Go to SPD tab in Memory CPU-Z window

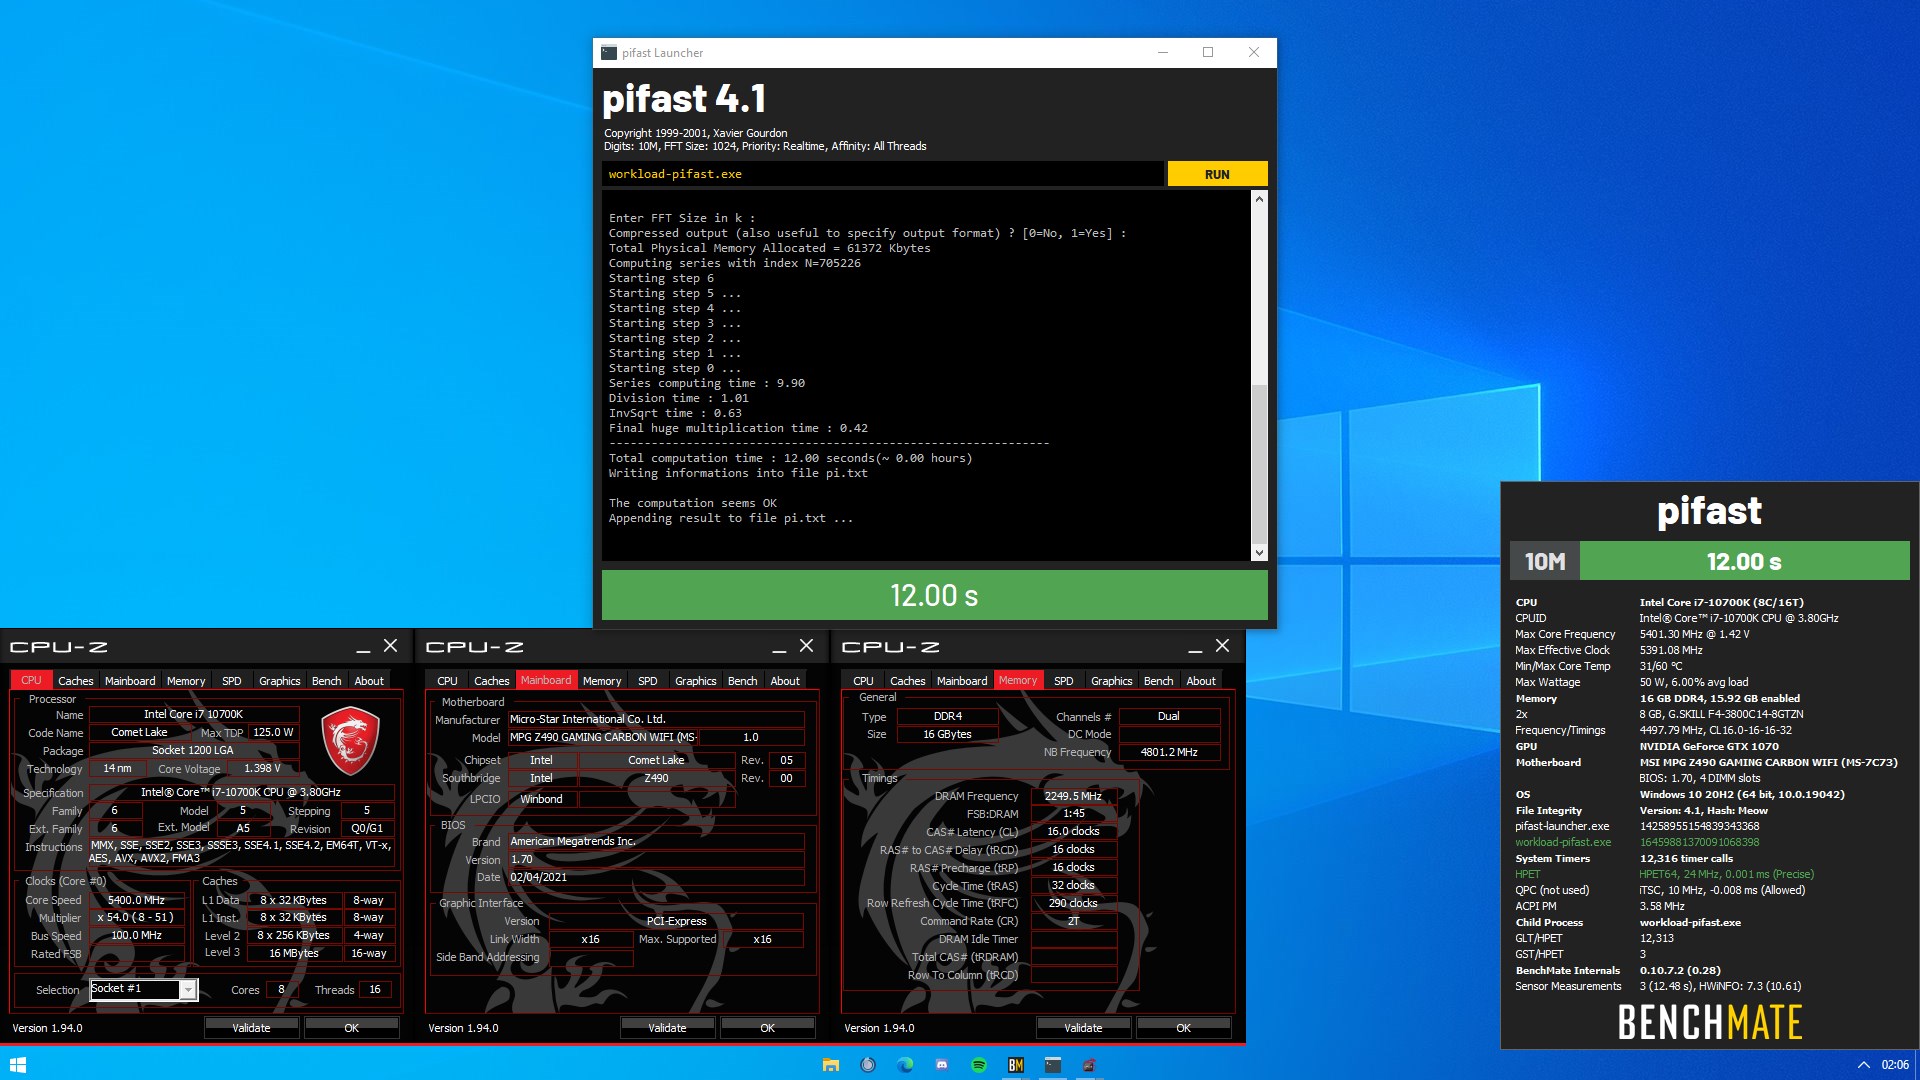click(x=1064, y=681)
